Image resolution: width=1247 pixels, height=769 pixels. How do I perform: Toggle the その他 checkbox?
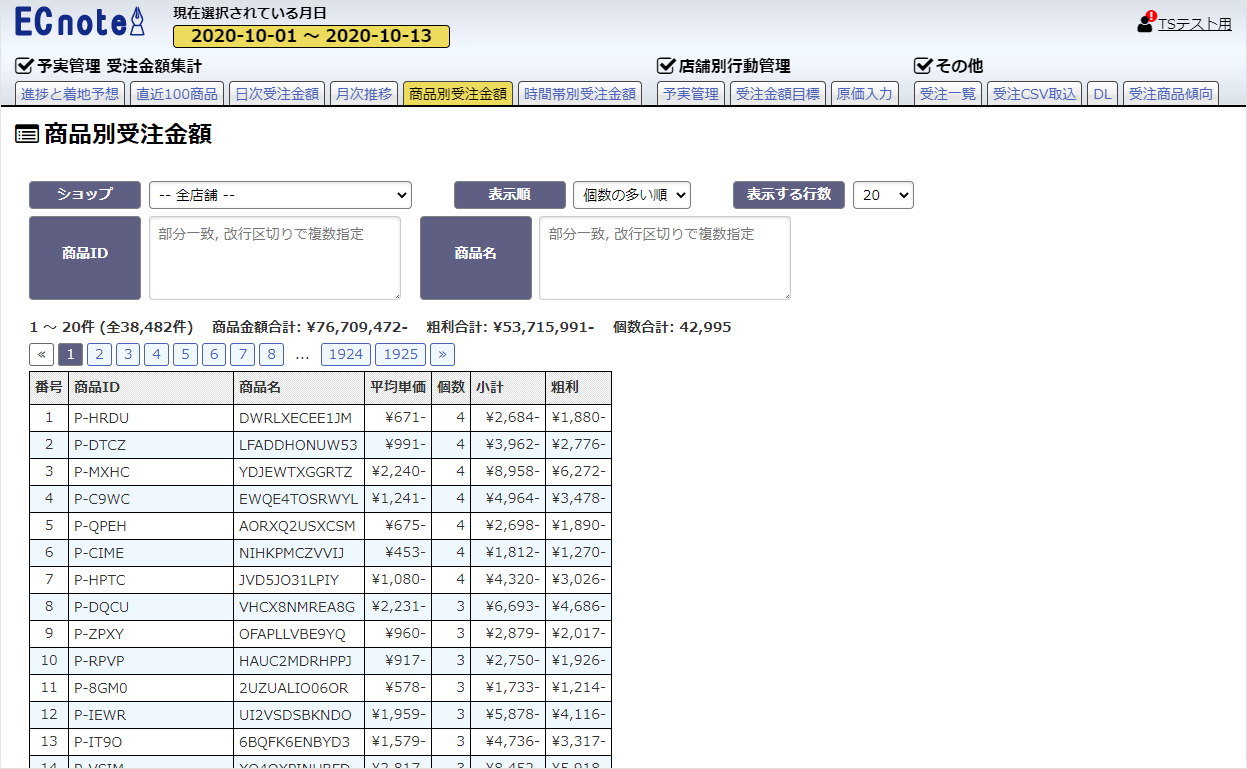(923, 66)
